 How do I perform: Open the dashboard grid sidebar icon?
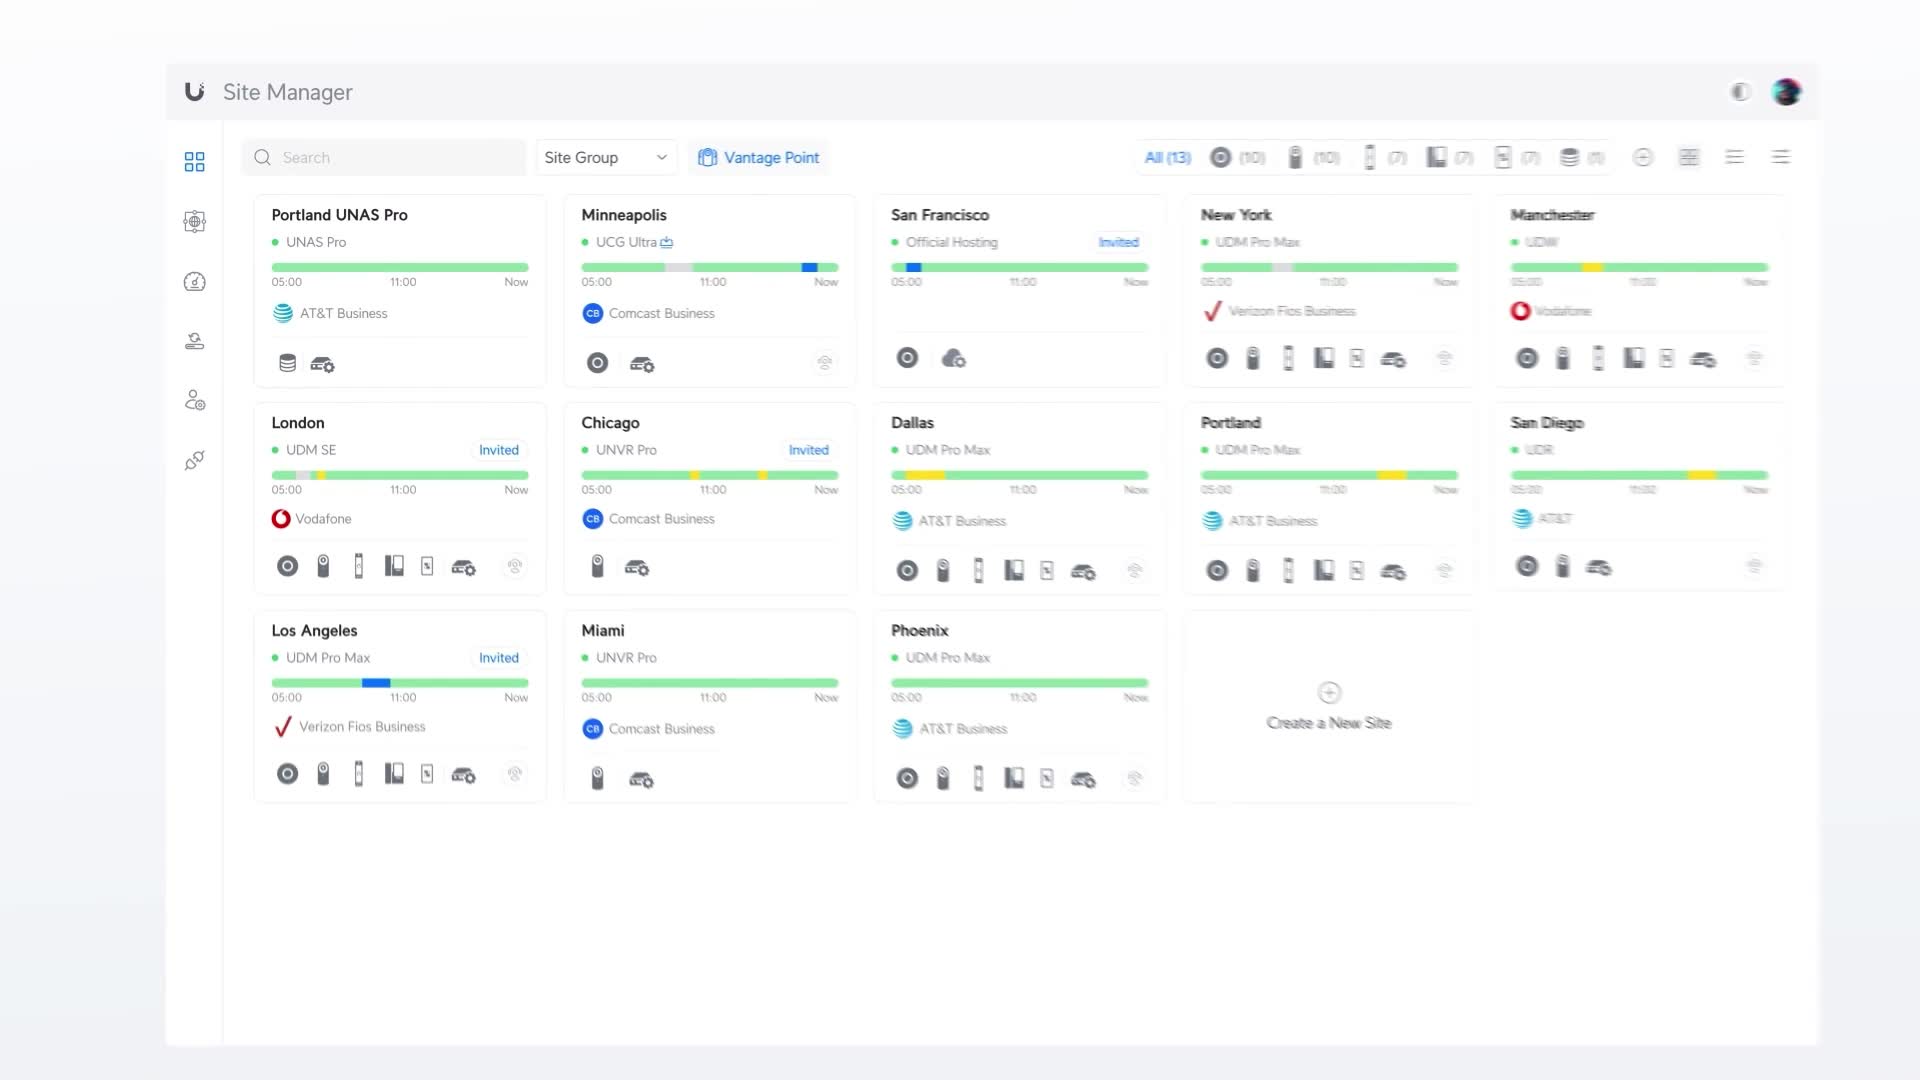tap(194, 162)
